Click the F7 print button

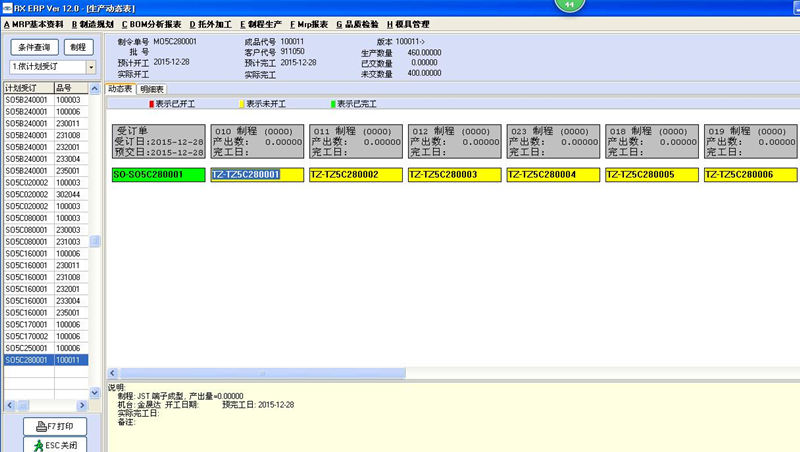click(x=55, y=426)
